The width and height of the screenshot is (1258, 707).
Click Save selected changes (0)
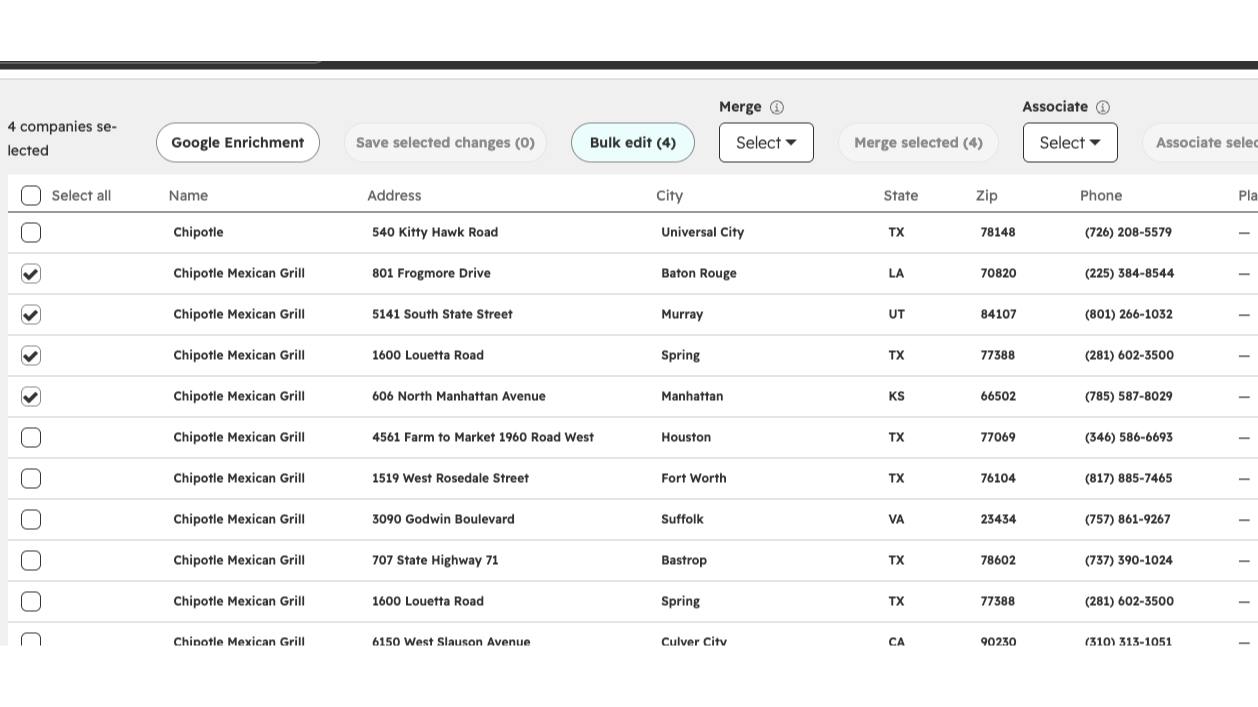pyautogui.click(x=445, y=142)
